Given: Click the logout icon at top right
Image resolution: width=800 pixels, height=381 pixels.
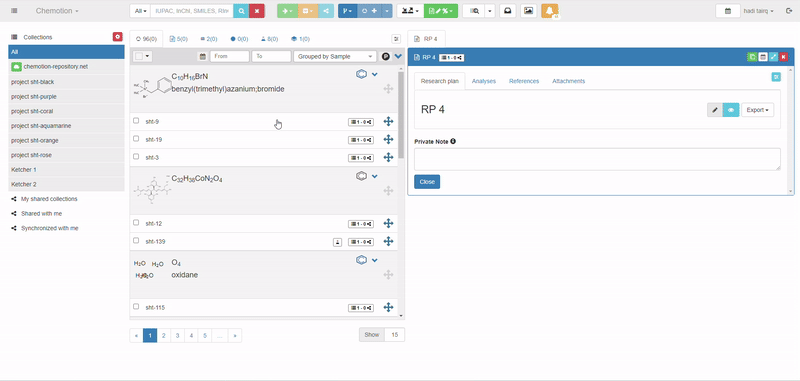Looking at the screenshot, I should click(789, 11).
